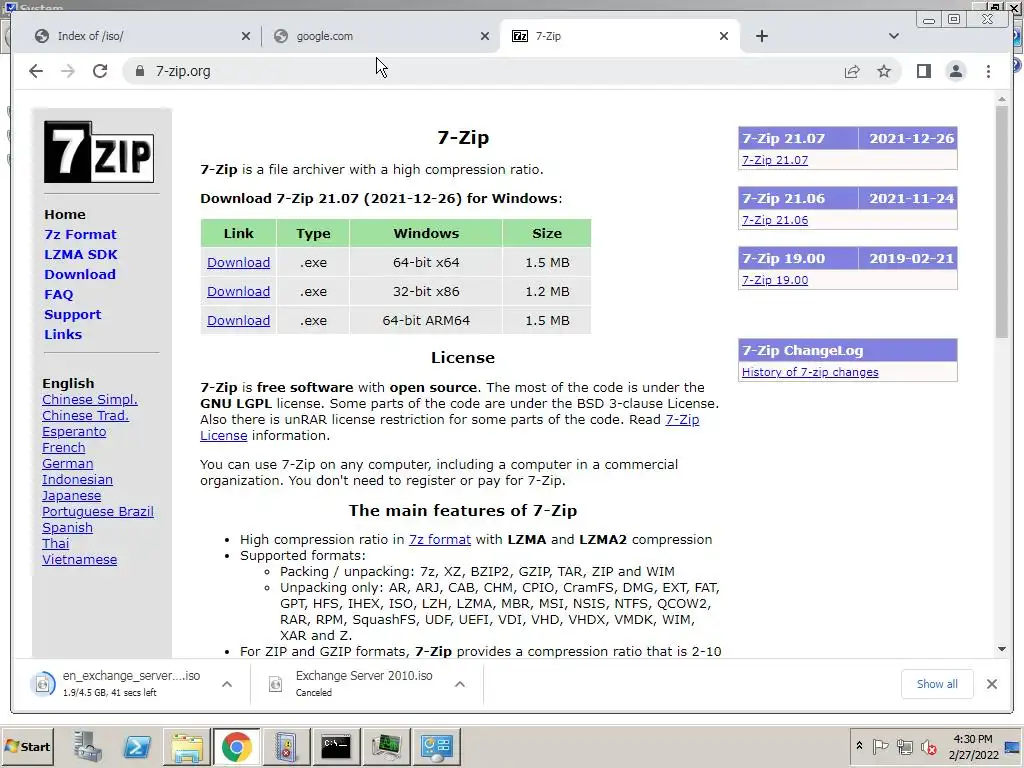Screen dimensions: 1024x768
Task: Open the Support sidebar page
Action: tap(72, 315)
